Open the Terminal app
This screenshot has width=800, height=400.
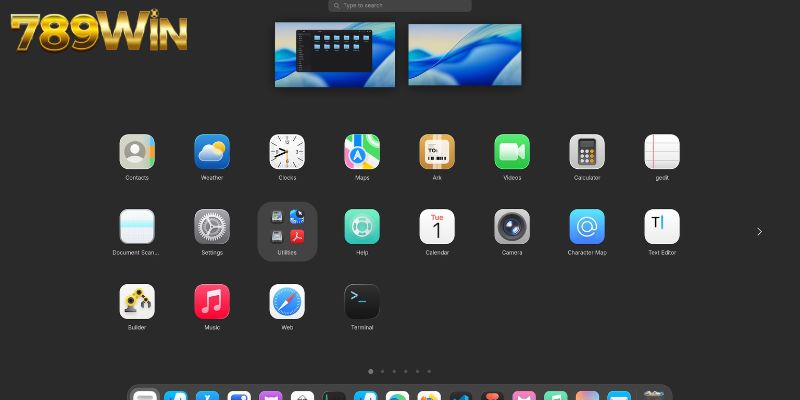362,302
